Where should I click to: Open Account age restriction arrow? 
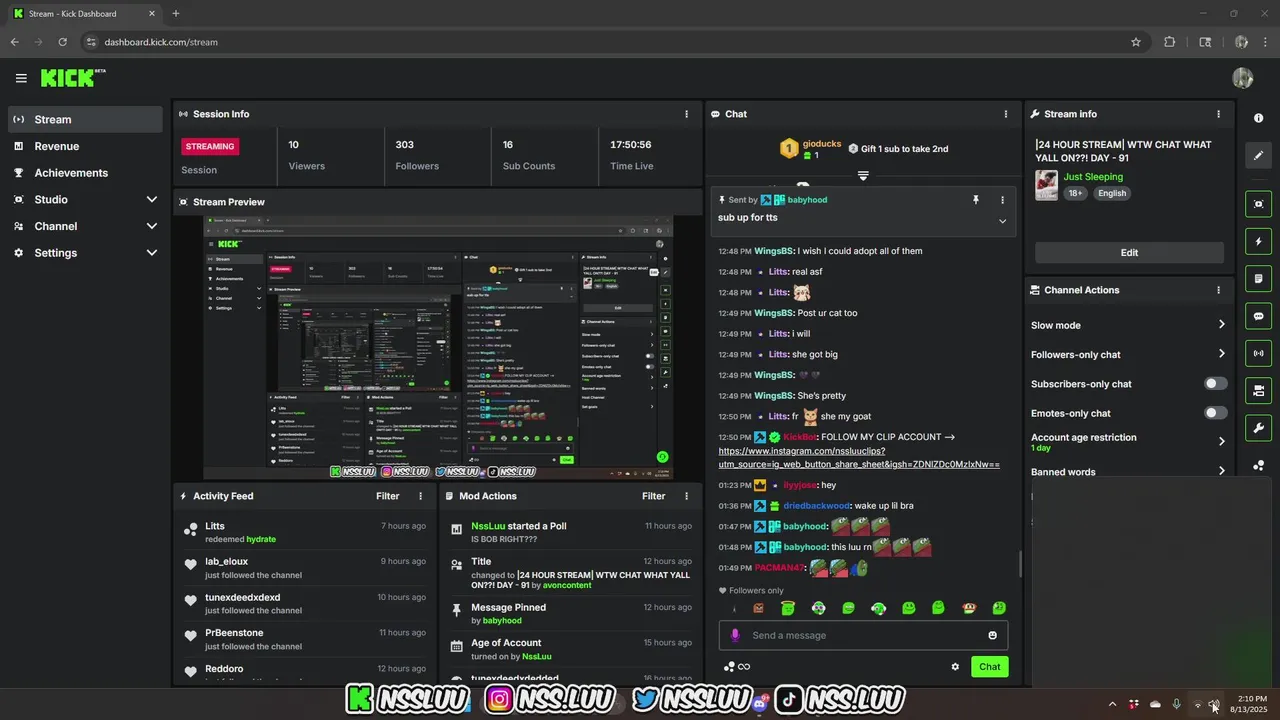(1221, 442)
